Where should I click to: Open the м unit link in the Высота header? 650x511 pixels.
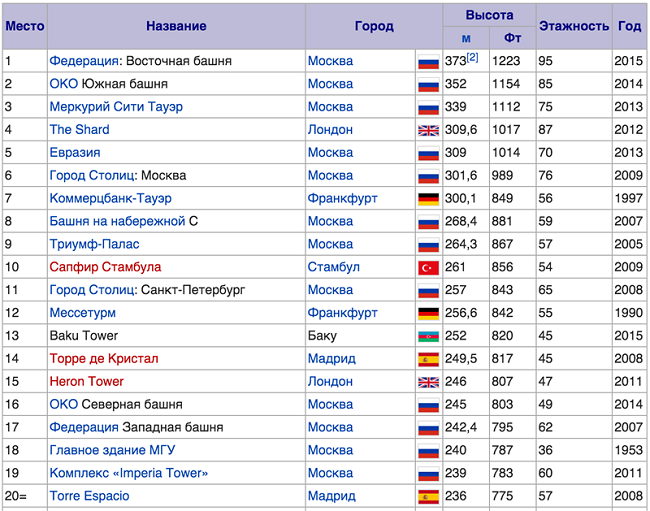click(x=466, y=39)
